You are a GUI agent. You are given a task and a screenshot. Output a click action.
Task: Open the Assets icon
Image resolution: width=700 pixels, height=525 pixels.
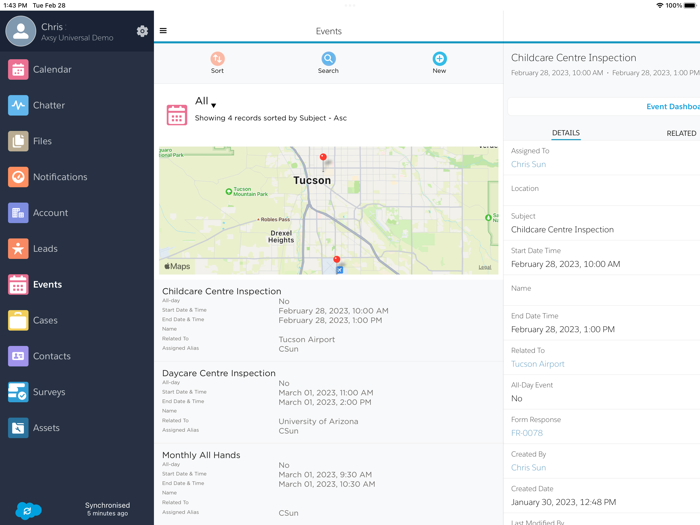click(18, 428)
